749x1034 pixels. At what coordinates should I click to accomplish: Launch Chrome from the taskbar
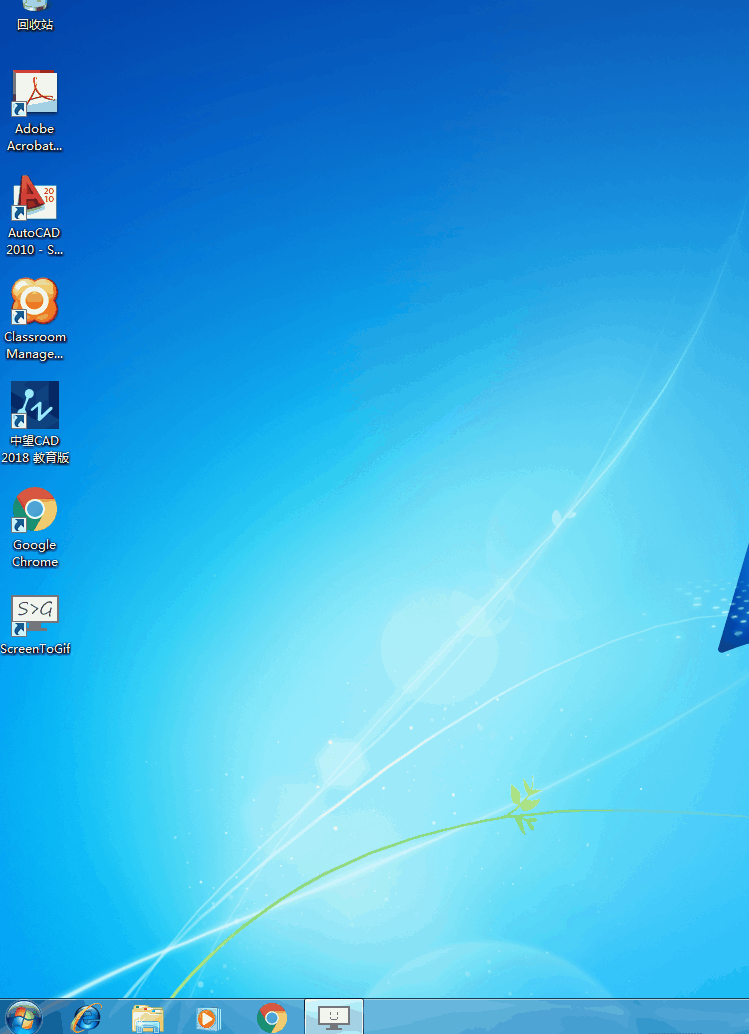(x=272, y=1018)
